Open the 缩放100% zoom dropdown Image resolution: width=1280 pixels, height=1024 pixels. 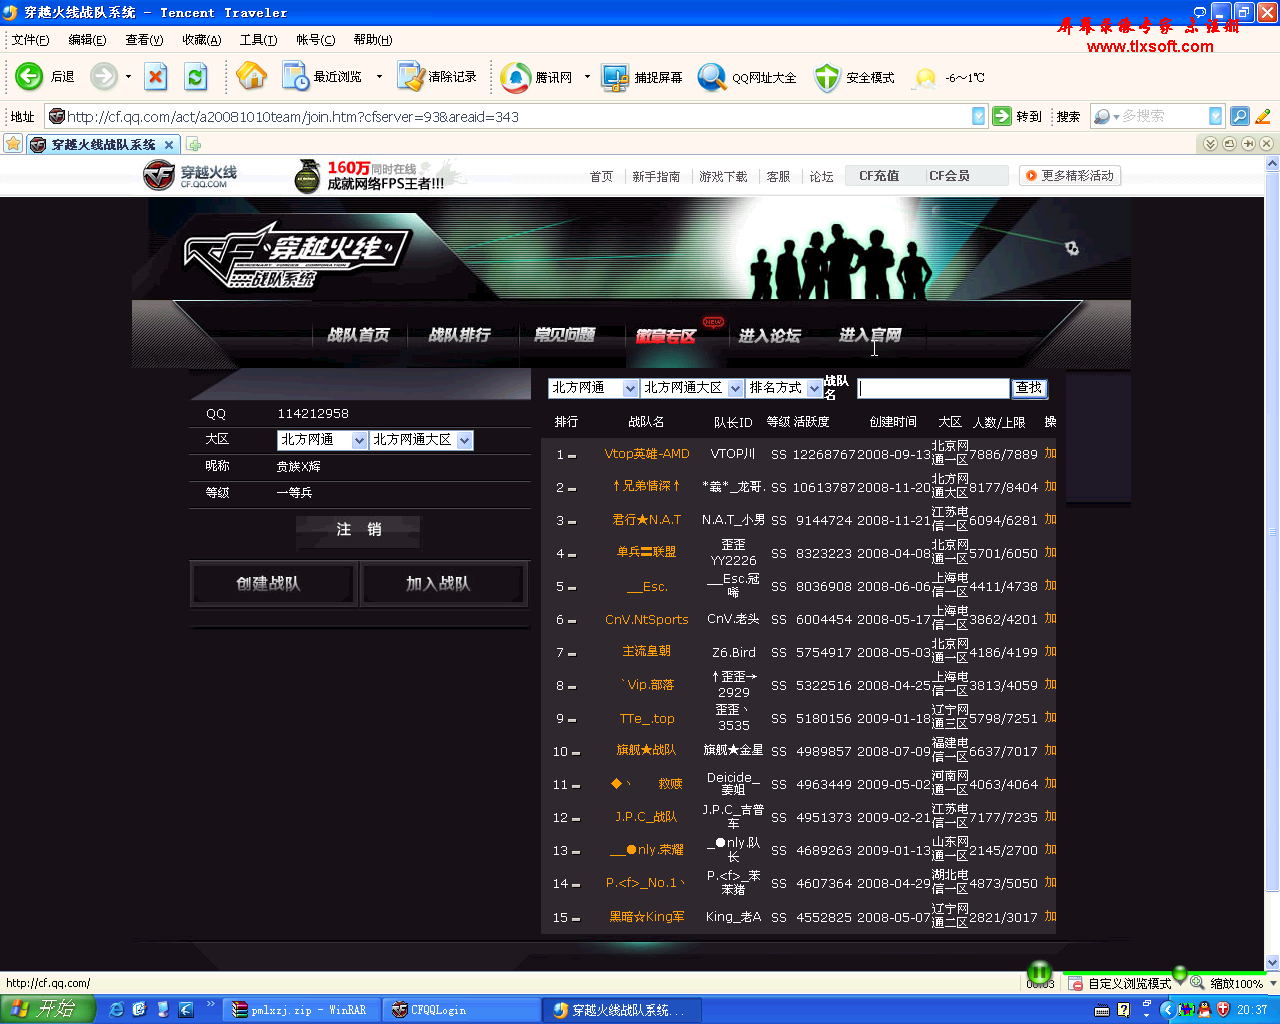[x=1272, y=984]
